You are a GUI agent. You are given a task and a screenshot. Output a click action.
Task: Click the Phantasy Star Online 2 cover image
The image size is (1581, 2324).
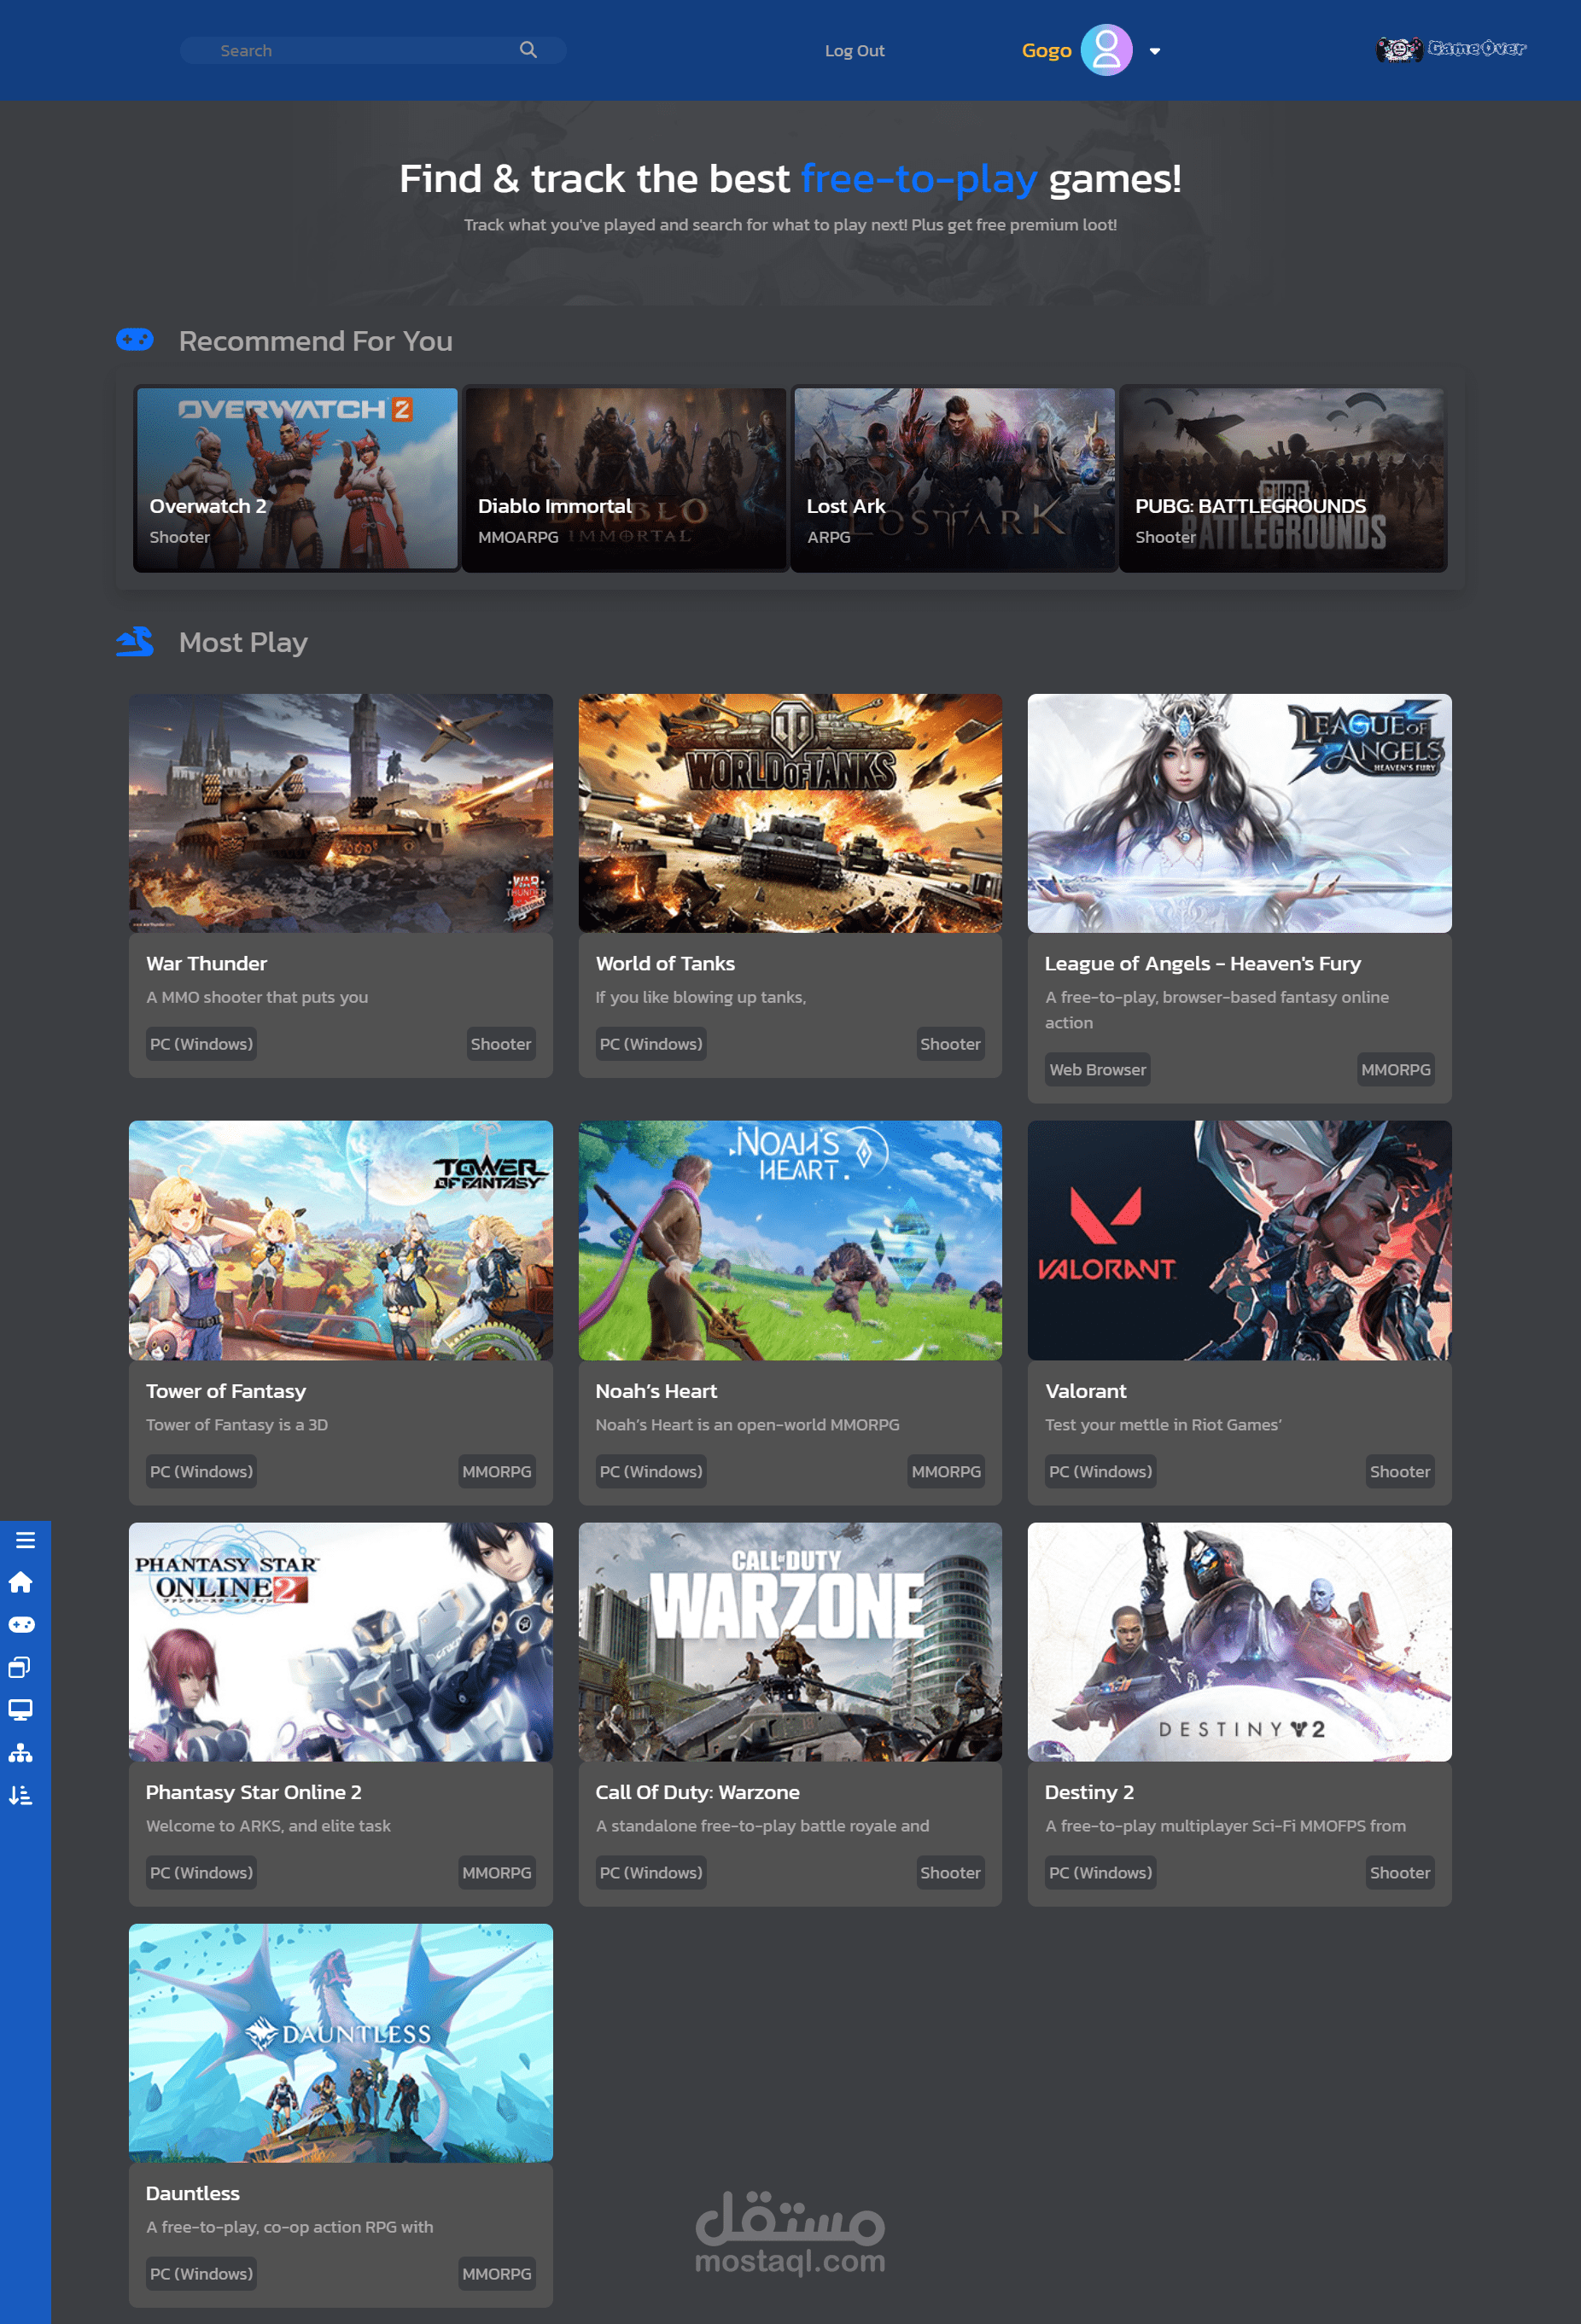[x=341, y=1642]
